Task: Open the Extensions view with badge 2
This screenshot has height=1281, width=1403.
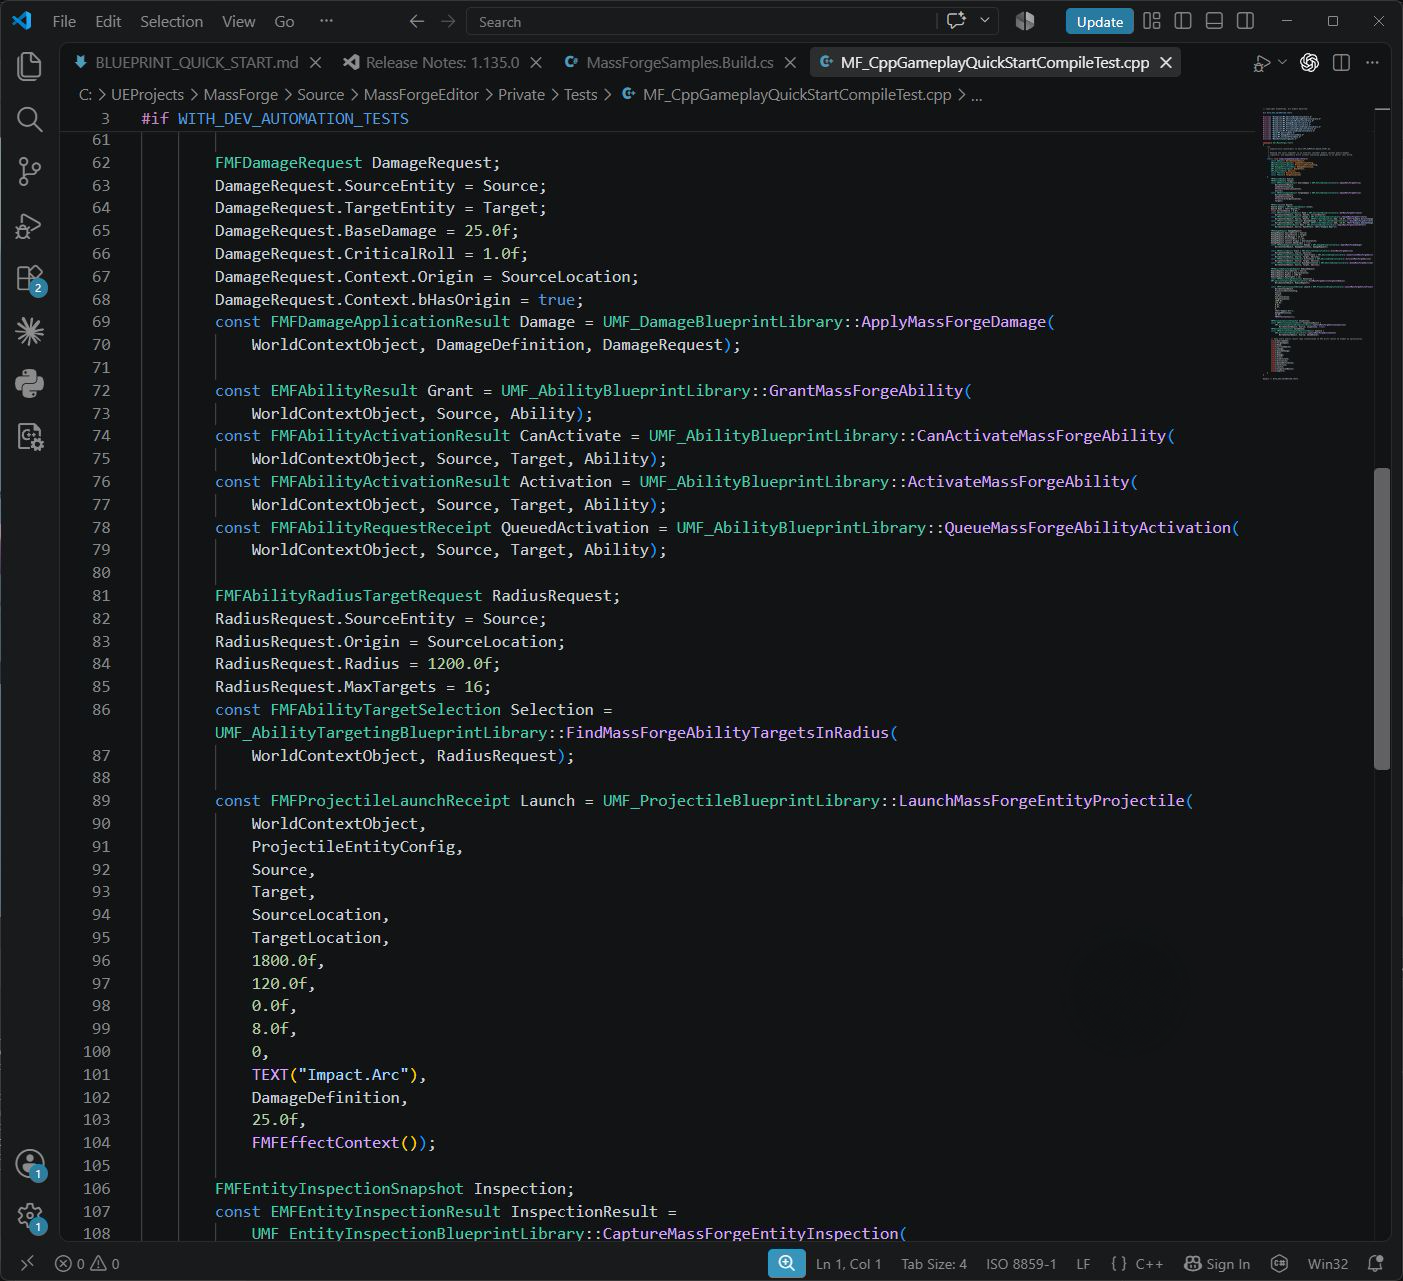Action: 30,279
